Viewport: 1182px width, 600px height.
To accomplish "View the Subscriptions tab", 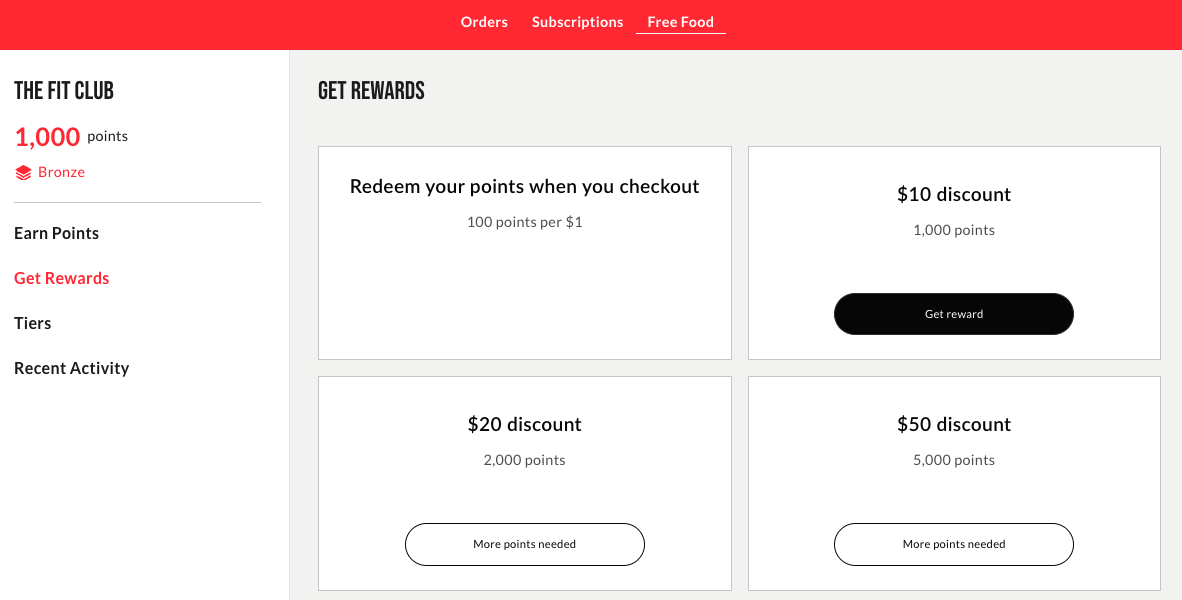I will pyautogui.click(x=577, y=21).
